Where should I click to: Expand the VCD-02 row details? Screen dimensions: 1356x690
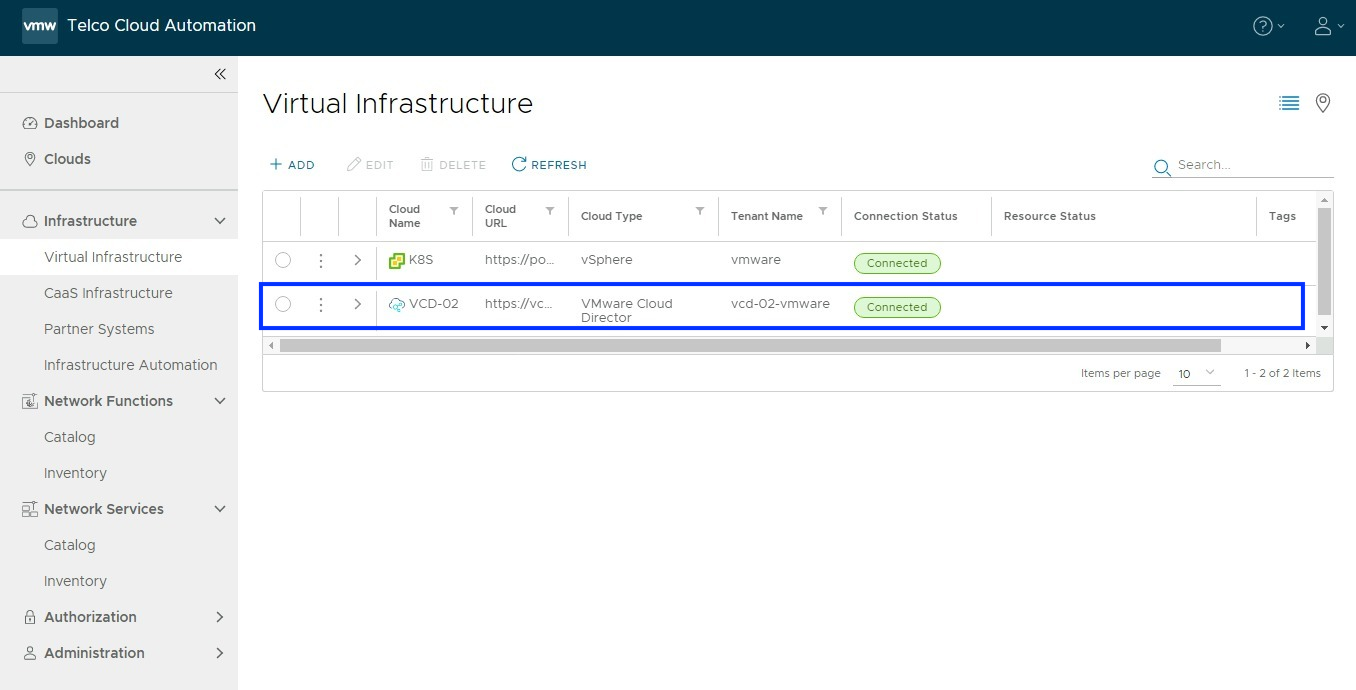358,304
